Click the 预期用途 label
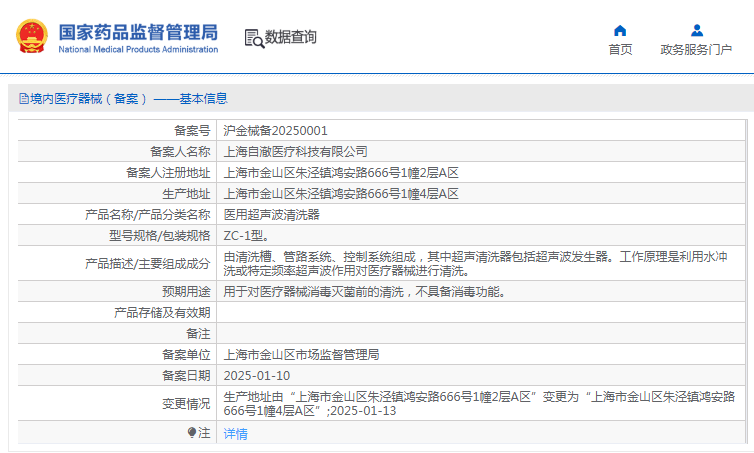The width and height of the screenshot is (754, 453). (x=187, y=291)
